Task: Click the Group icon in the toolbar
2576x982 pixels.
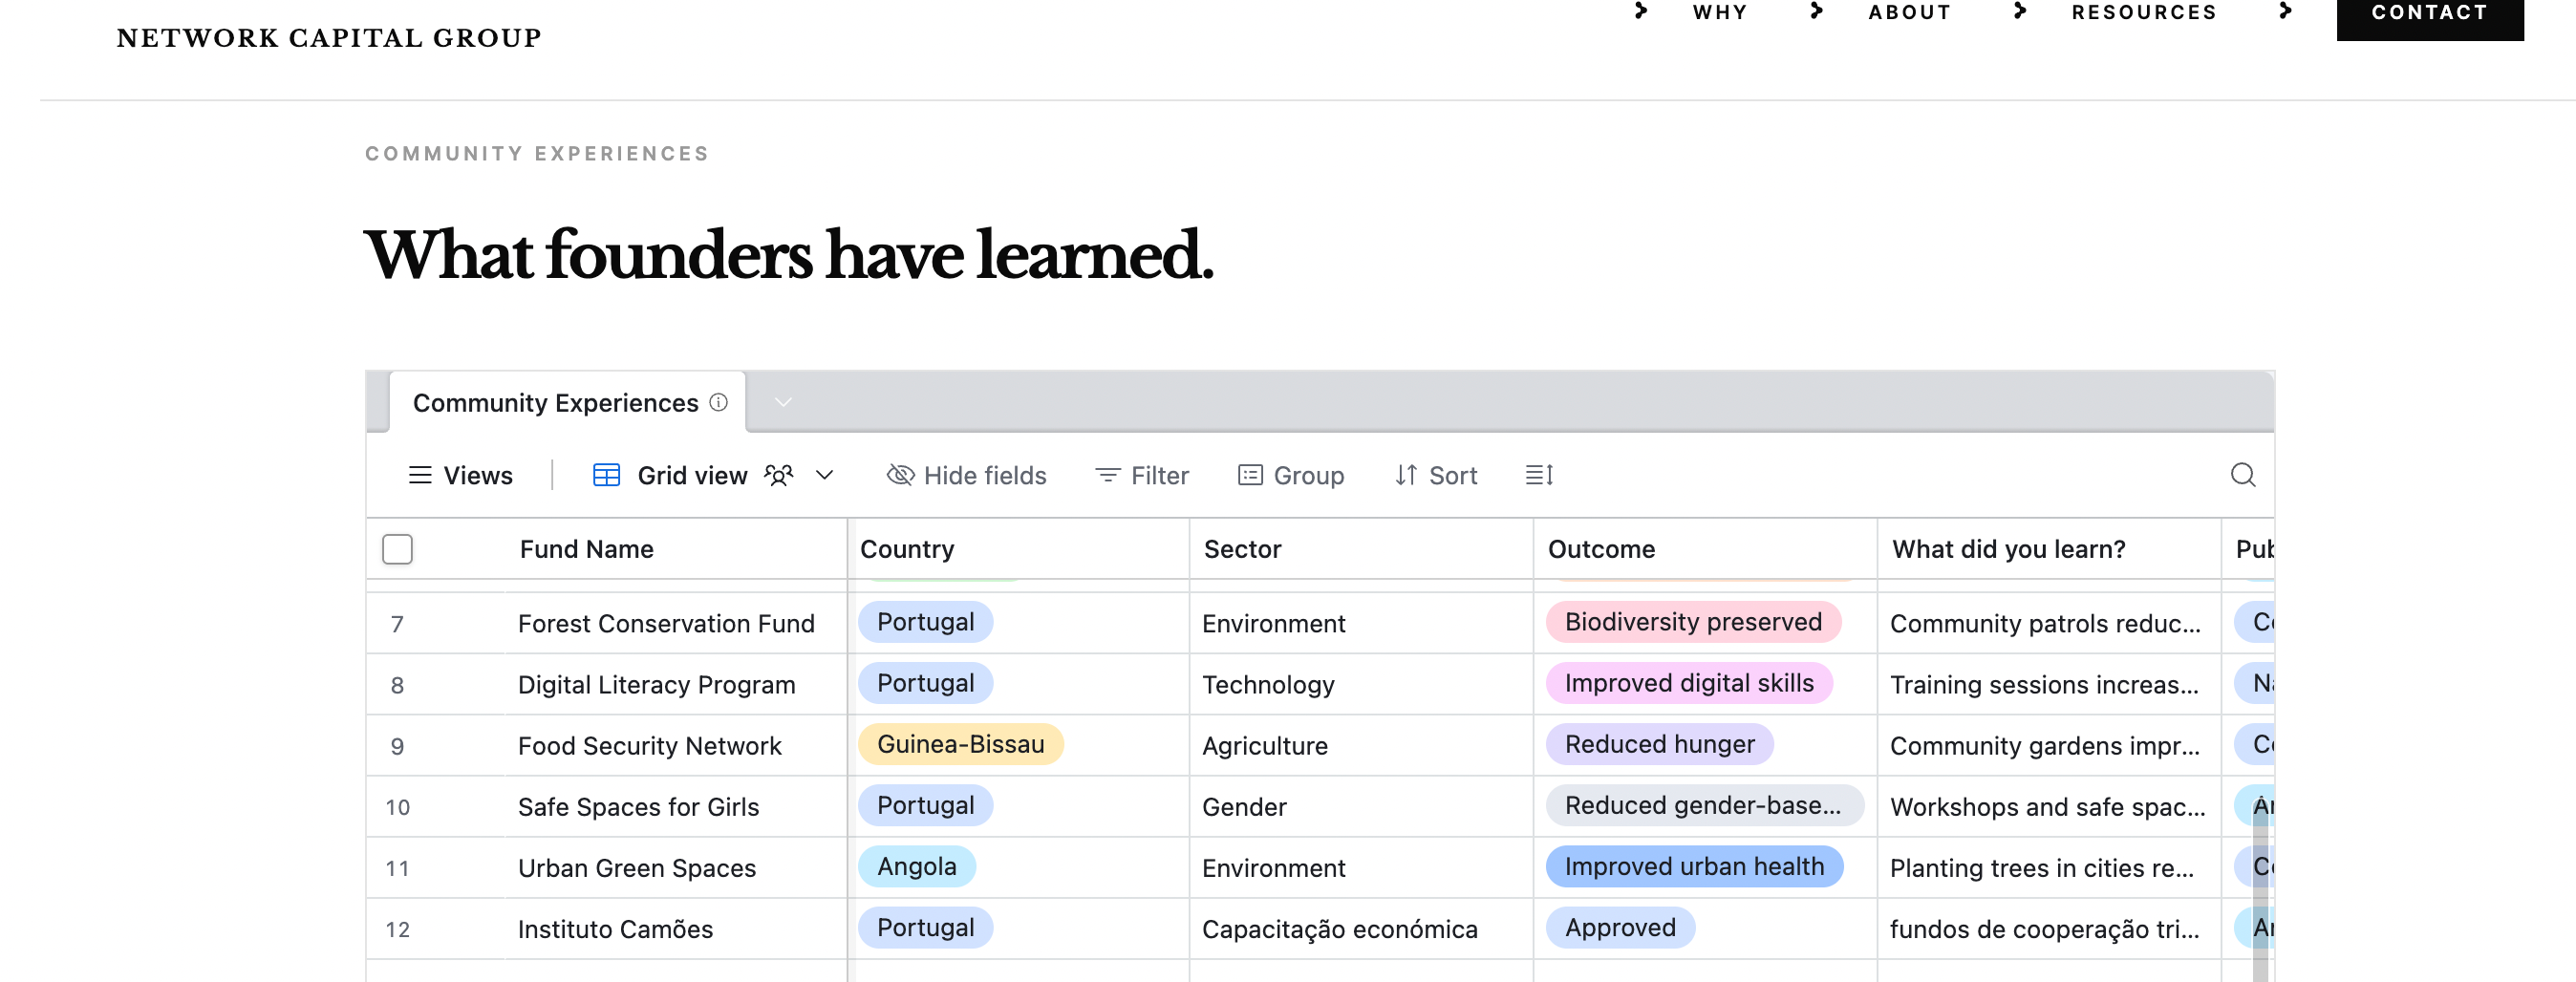Action: (1250, 475)
